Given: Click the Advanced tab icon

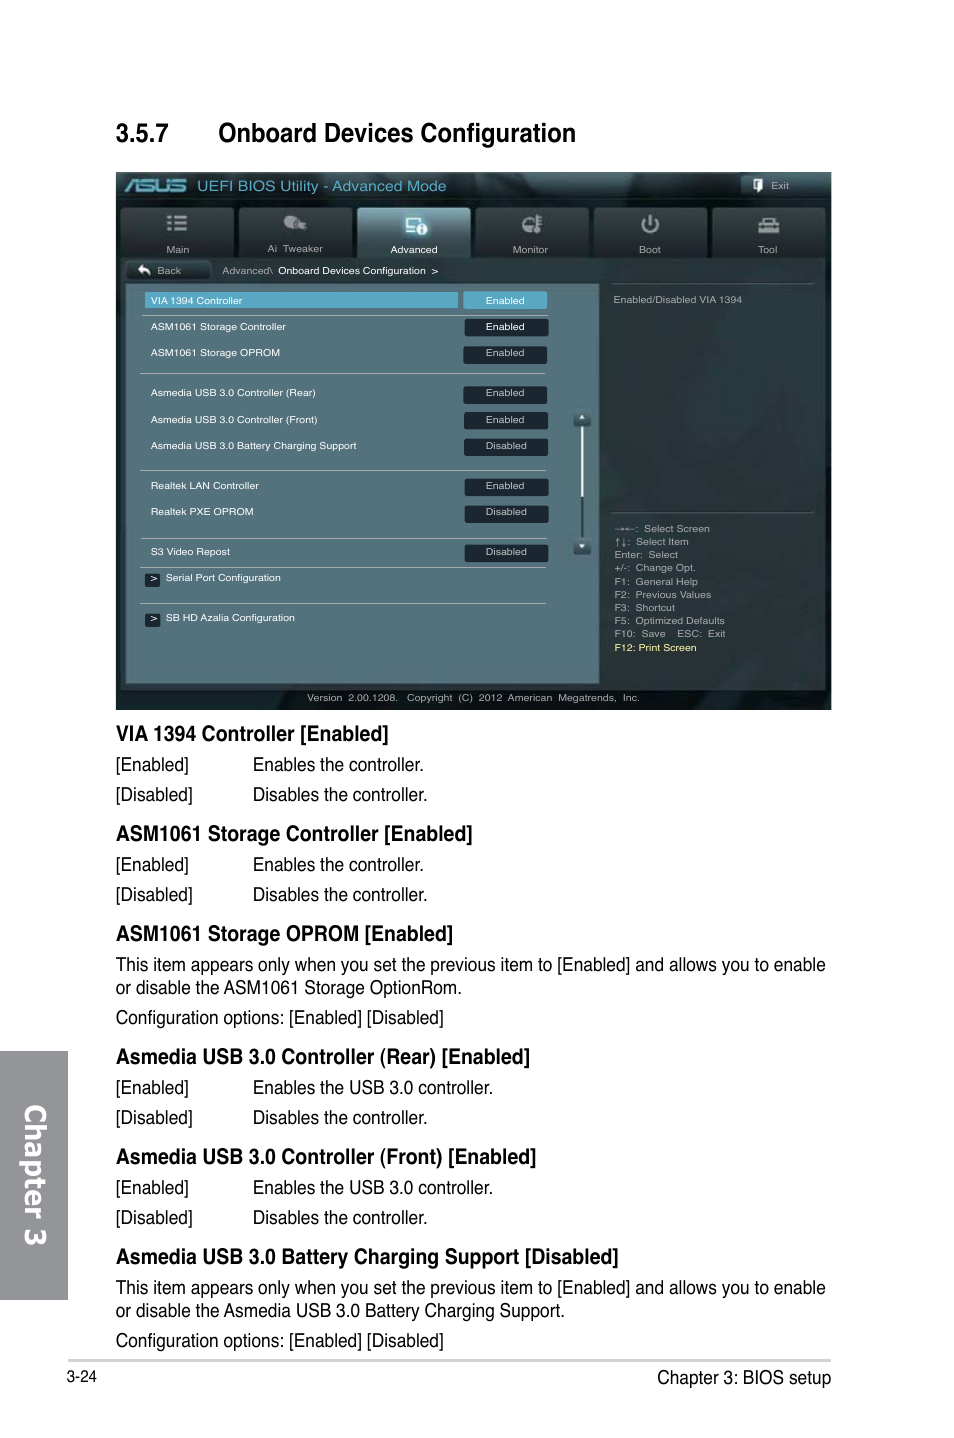Looking at the screenshot, I should click(x=415, y=225).
